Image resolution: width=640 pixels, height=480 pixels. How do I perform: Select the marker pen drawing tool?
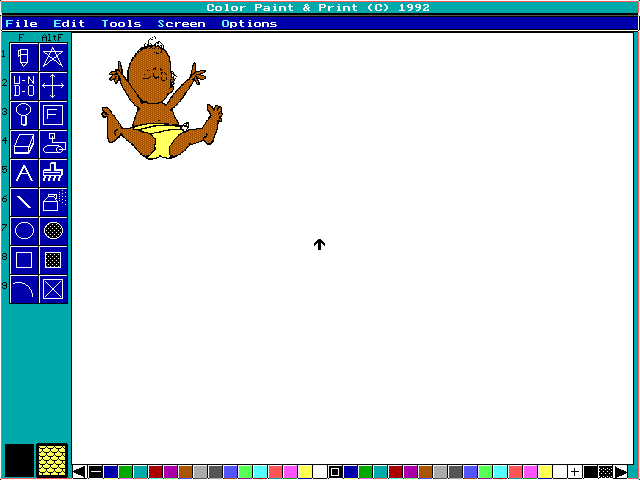[24, 57]
